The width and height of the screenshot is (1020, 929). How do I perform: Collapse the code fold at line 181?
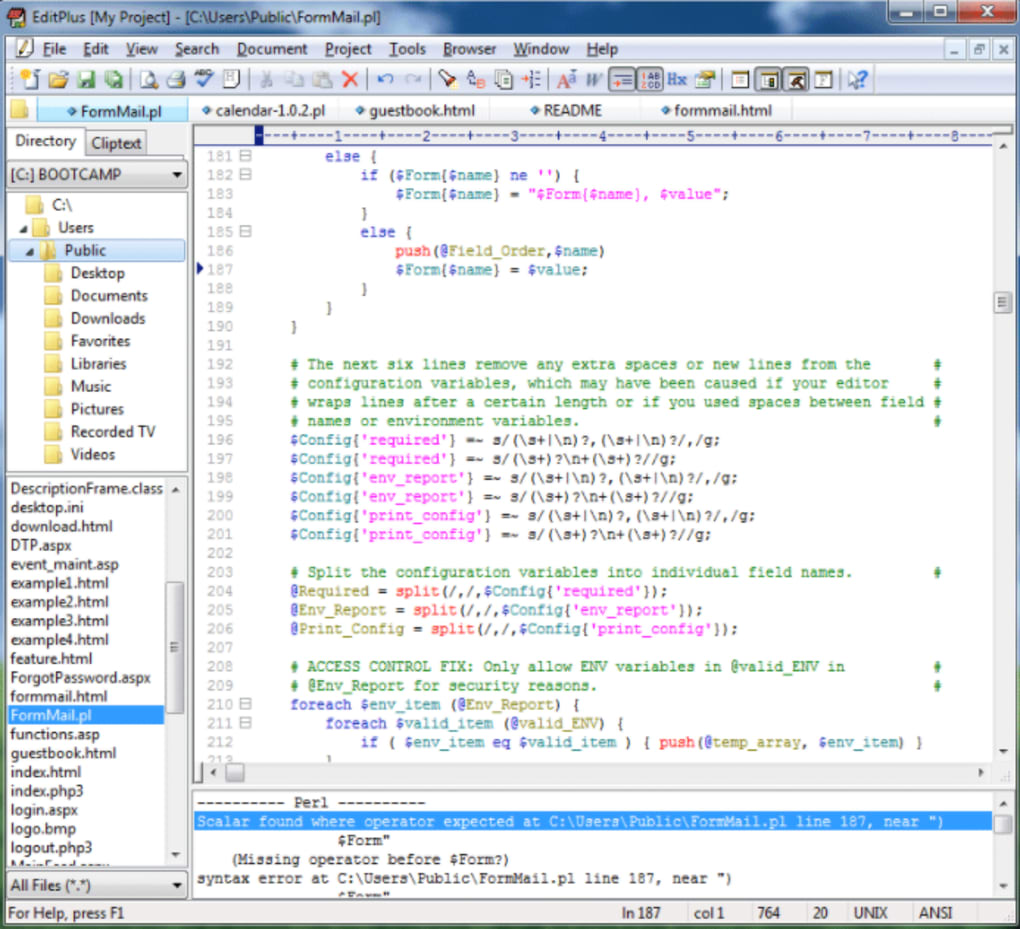245,155
